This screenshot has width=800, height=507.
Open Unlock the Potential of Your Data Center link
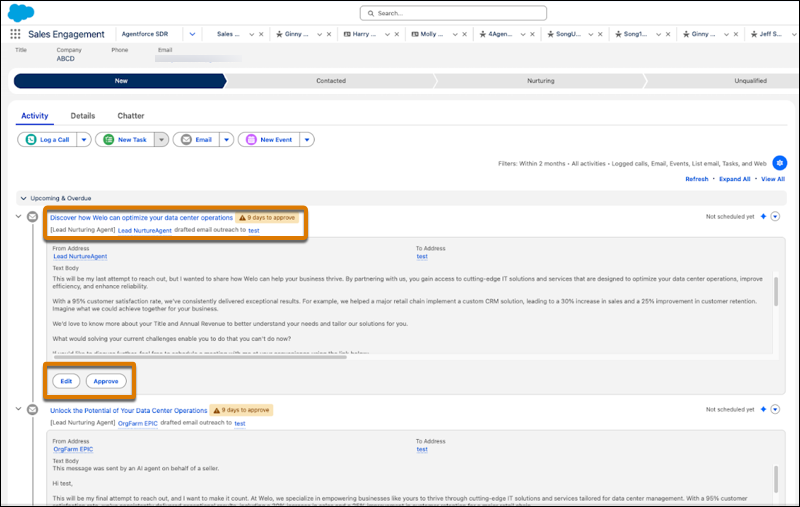click(x=129, y=411)
